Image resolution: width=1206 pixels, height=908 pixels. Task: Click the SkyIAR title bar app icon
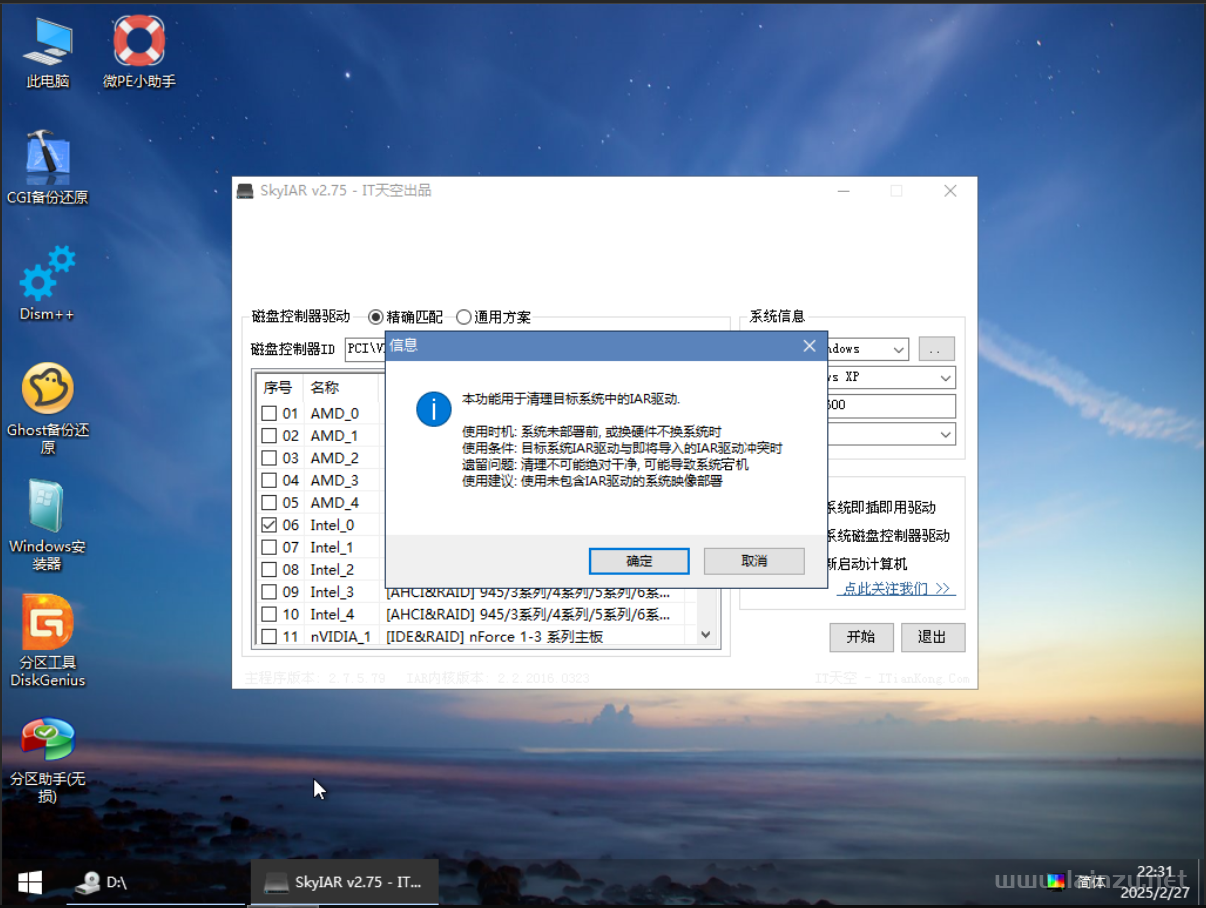tap(245, 191)
